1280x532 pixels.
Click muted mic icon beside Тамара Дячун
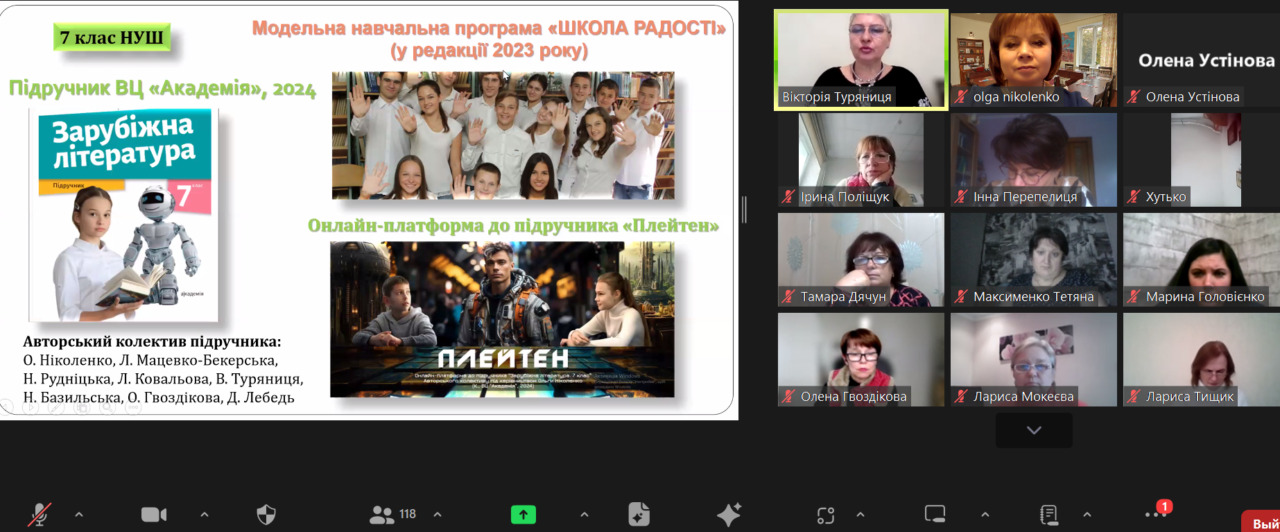point(789,297)
